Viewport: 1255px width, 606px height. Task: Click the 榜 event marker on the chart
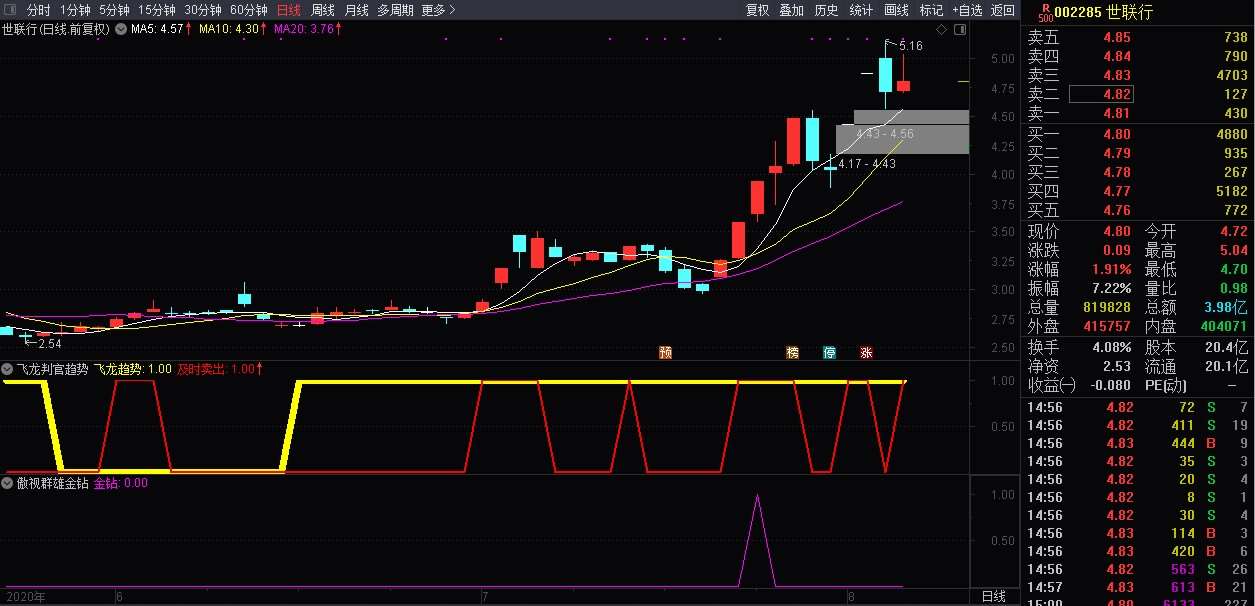click(793, 352)
